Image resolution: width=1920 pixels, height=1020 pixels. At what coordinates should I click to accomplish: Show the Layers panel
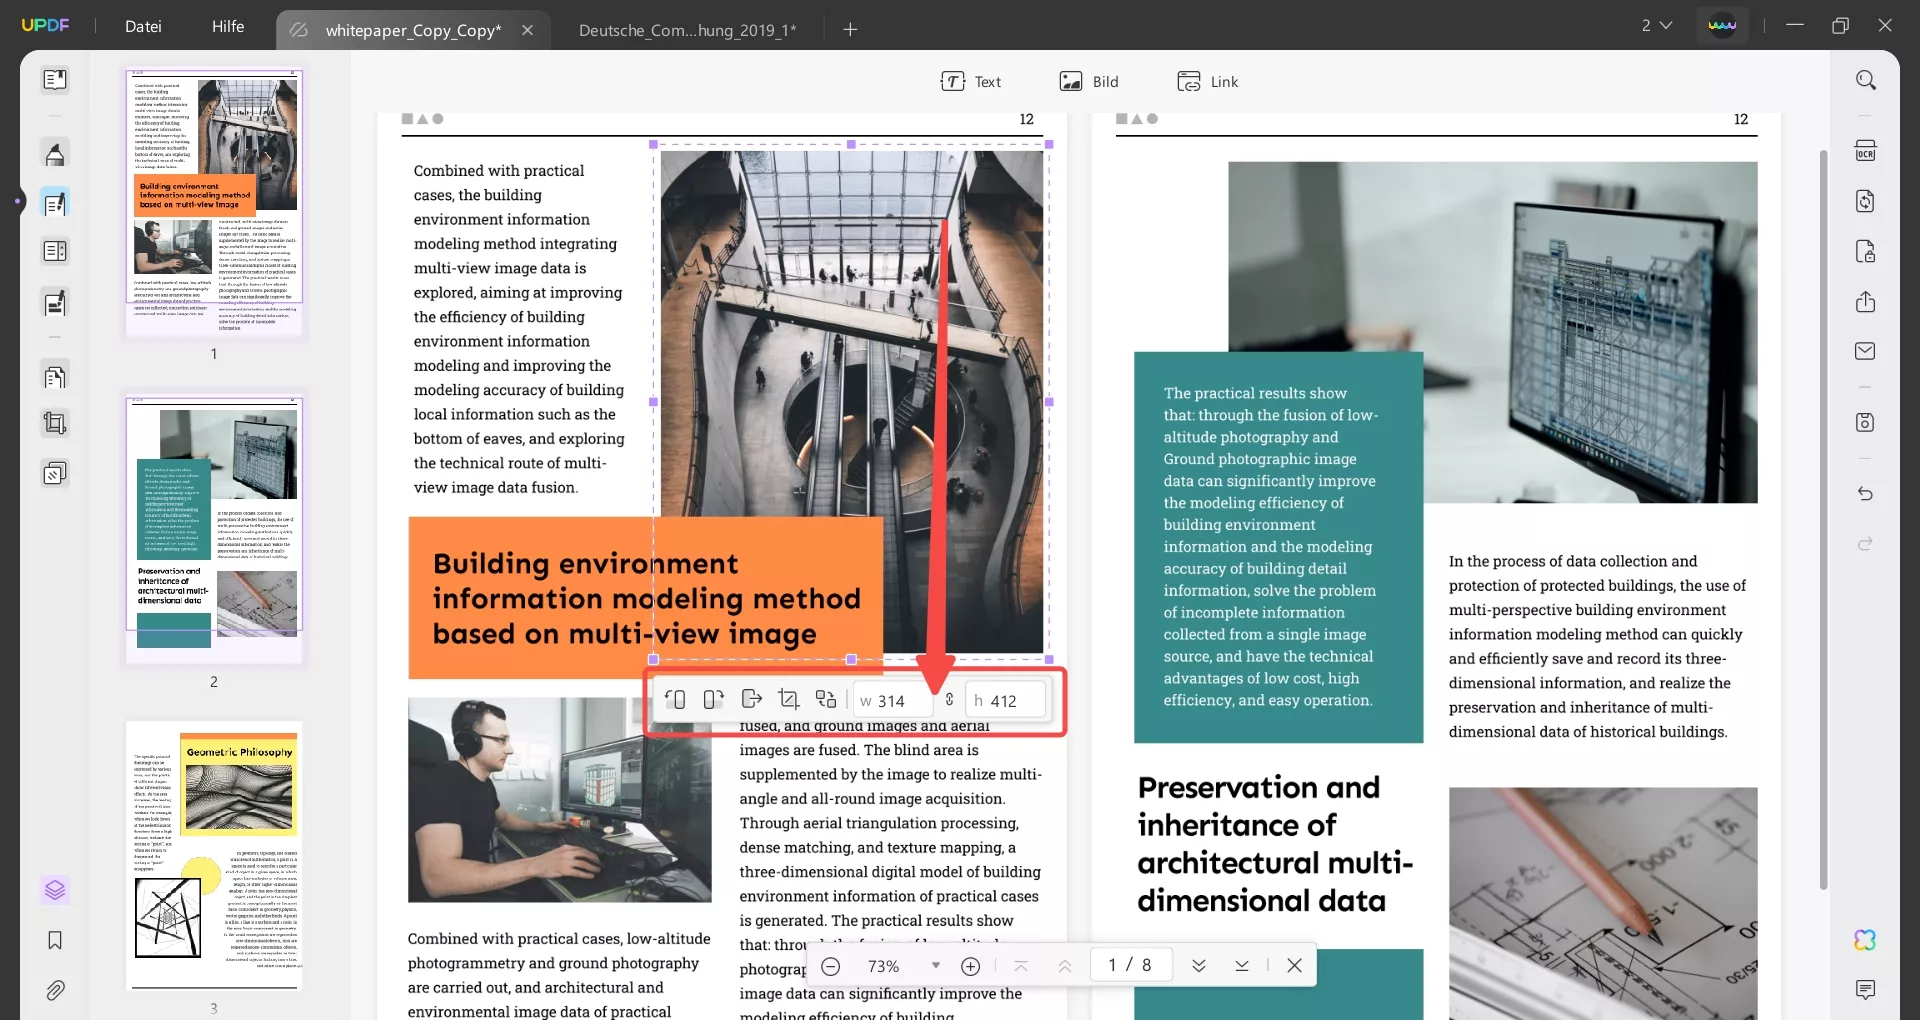(x=55, y=889)
